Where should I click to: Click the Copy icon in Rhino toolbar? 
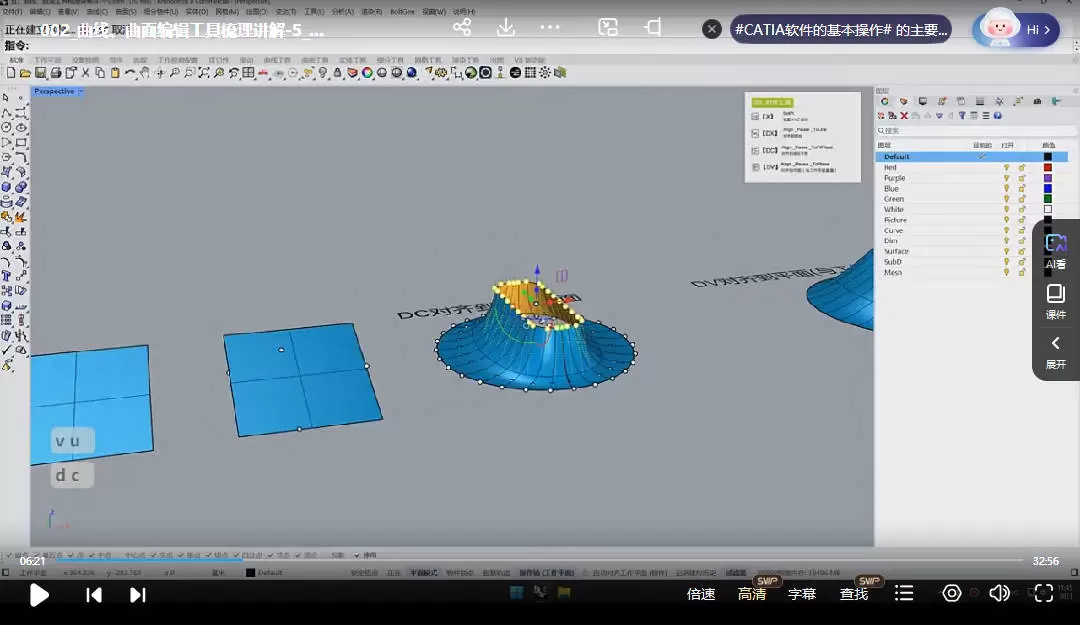(100, 73)
